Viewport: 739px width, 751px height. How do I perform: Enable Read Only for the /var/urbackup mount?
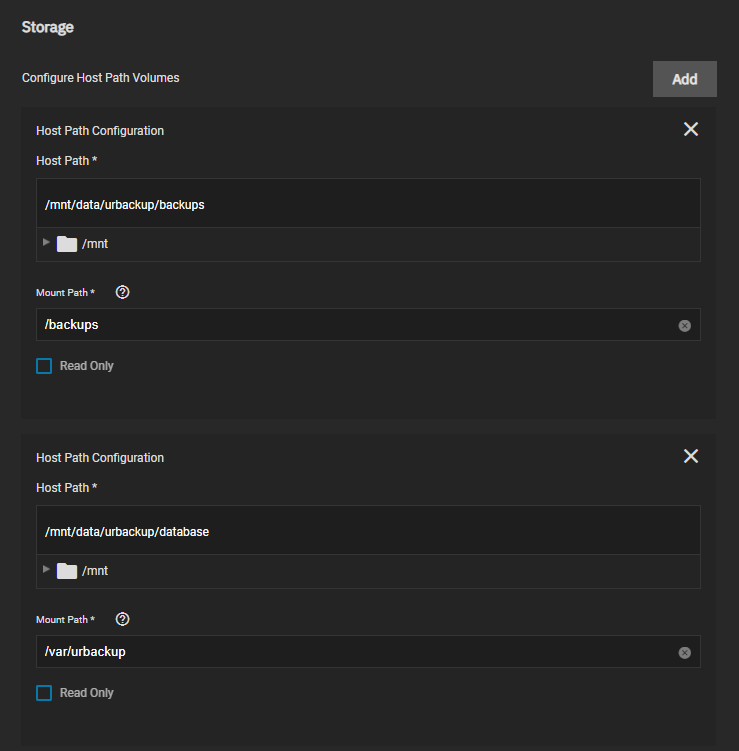pos(44,693)
